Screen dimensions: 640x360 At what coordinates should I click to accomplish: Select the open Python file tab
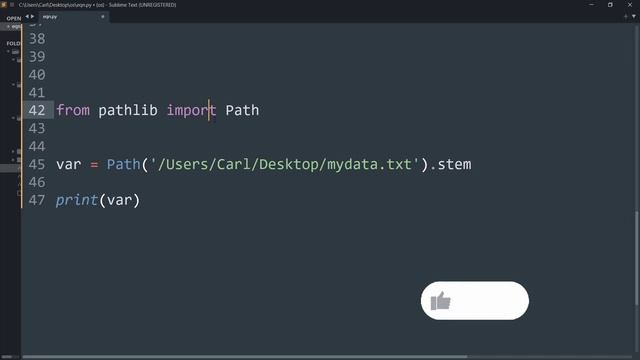coord(73,17)
